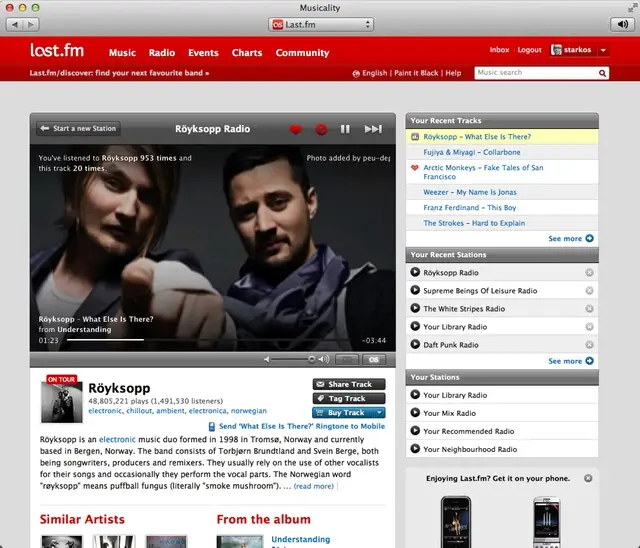Click the Music search input field
This screenshot has height=548, width=640.
point(536,73)
